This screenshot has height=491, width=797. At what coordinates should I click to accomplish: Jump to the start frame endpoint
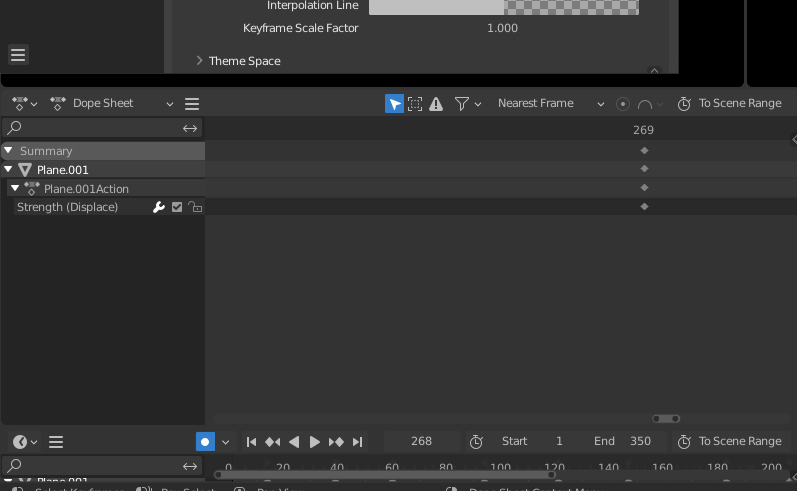coord(251,442)
